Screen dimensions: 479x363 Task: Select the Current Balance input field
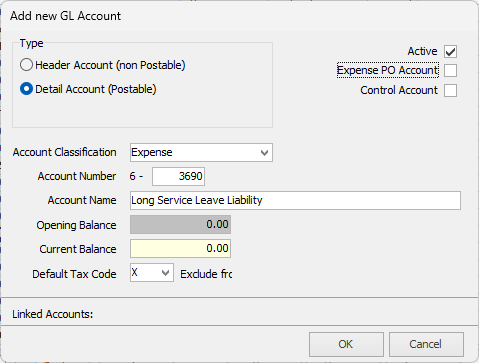[180, 248]
